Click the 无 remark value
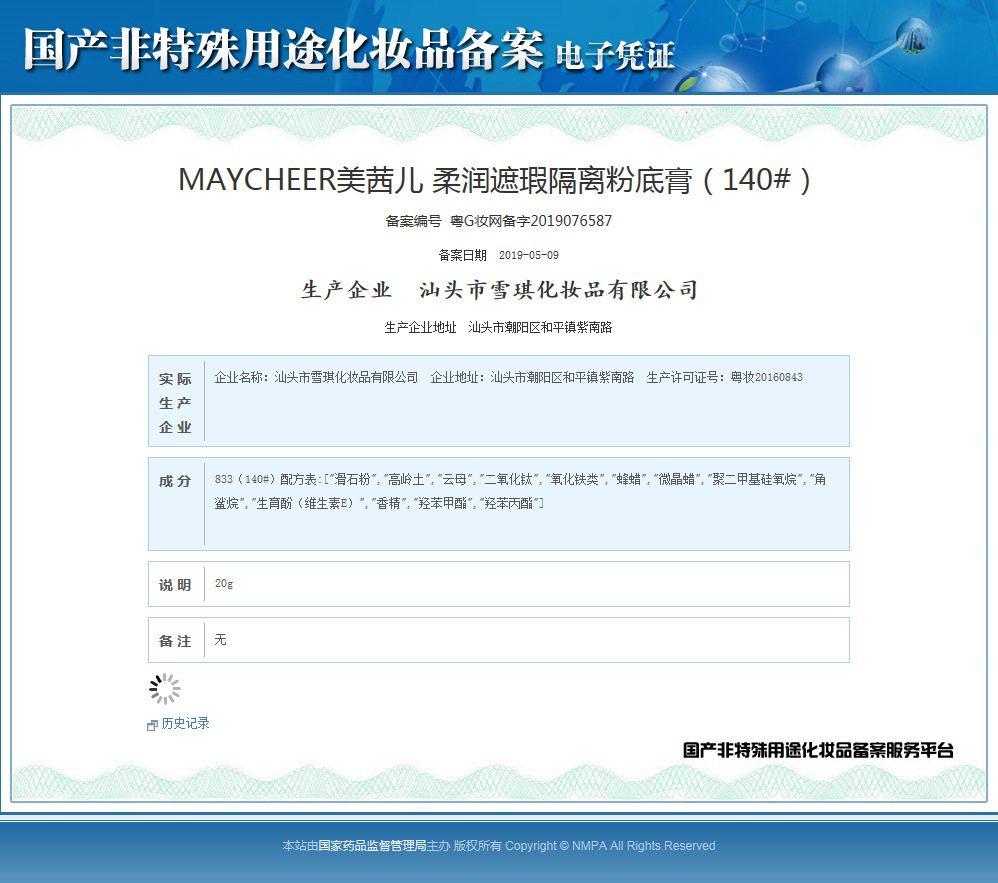The height and width of the screenshot is (883, 998). (220, 639)
